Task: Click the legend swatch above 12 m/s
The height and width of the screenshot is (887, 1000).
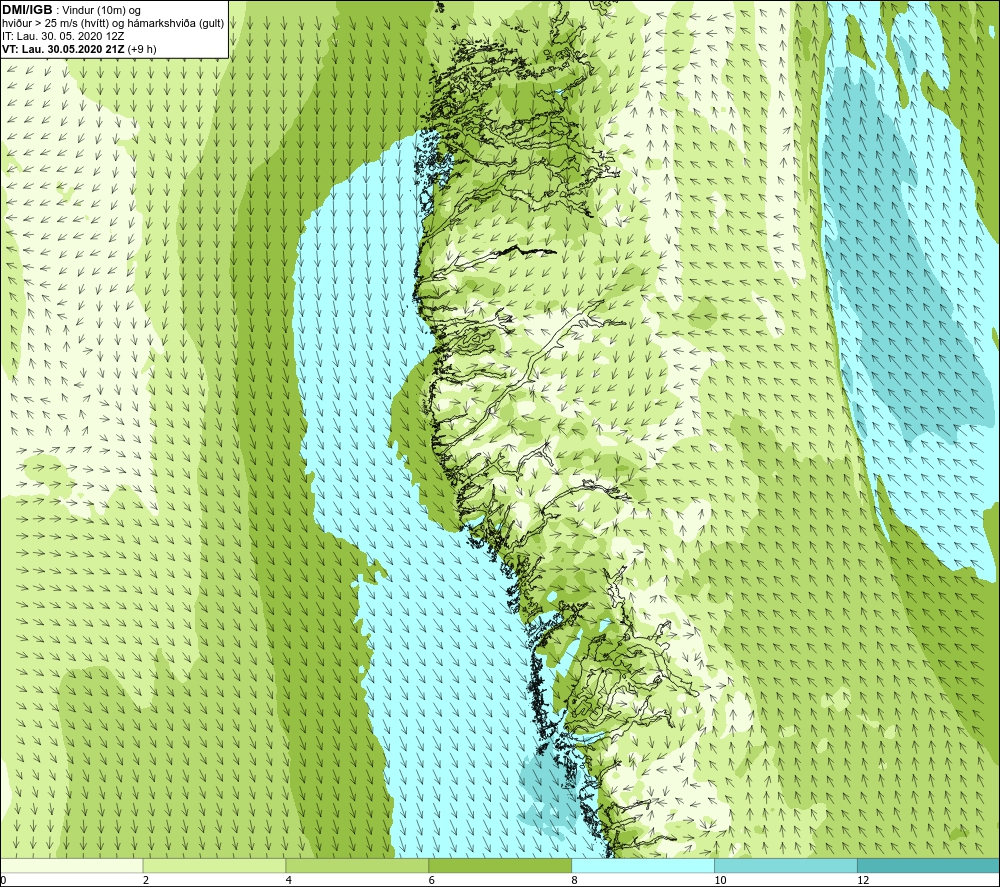Action: pos(929,865)
